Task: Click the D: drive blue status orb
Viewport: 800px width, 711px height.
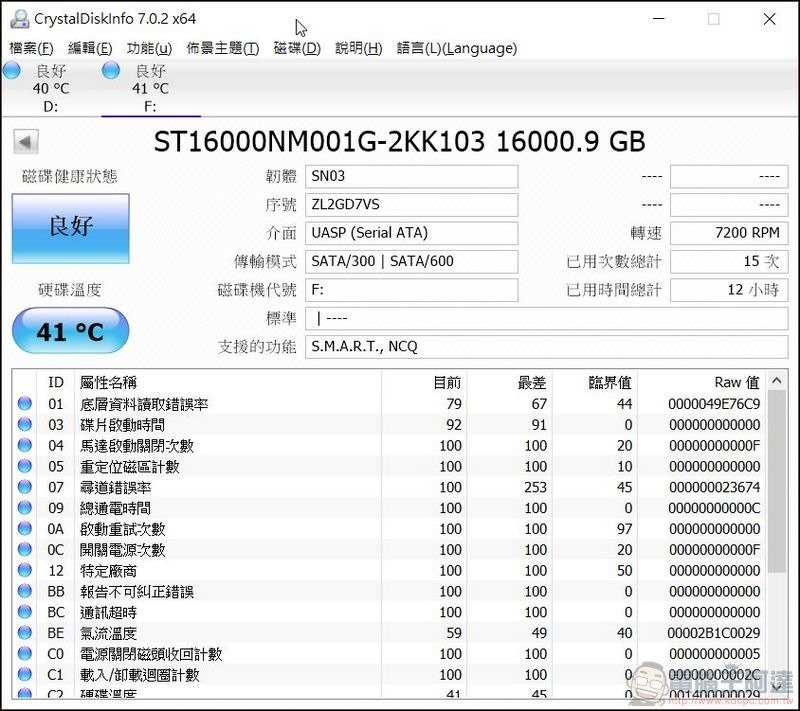Action: 11,70
